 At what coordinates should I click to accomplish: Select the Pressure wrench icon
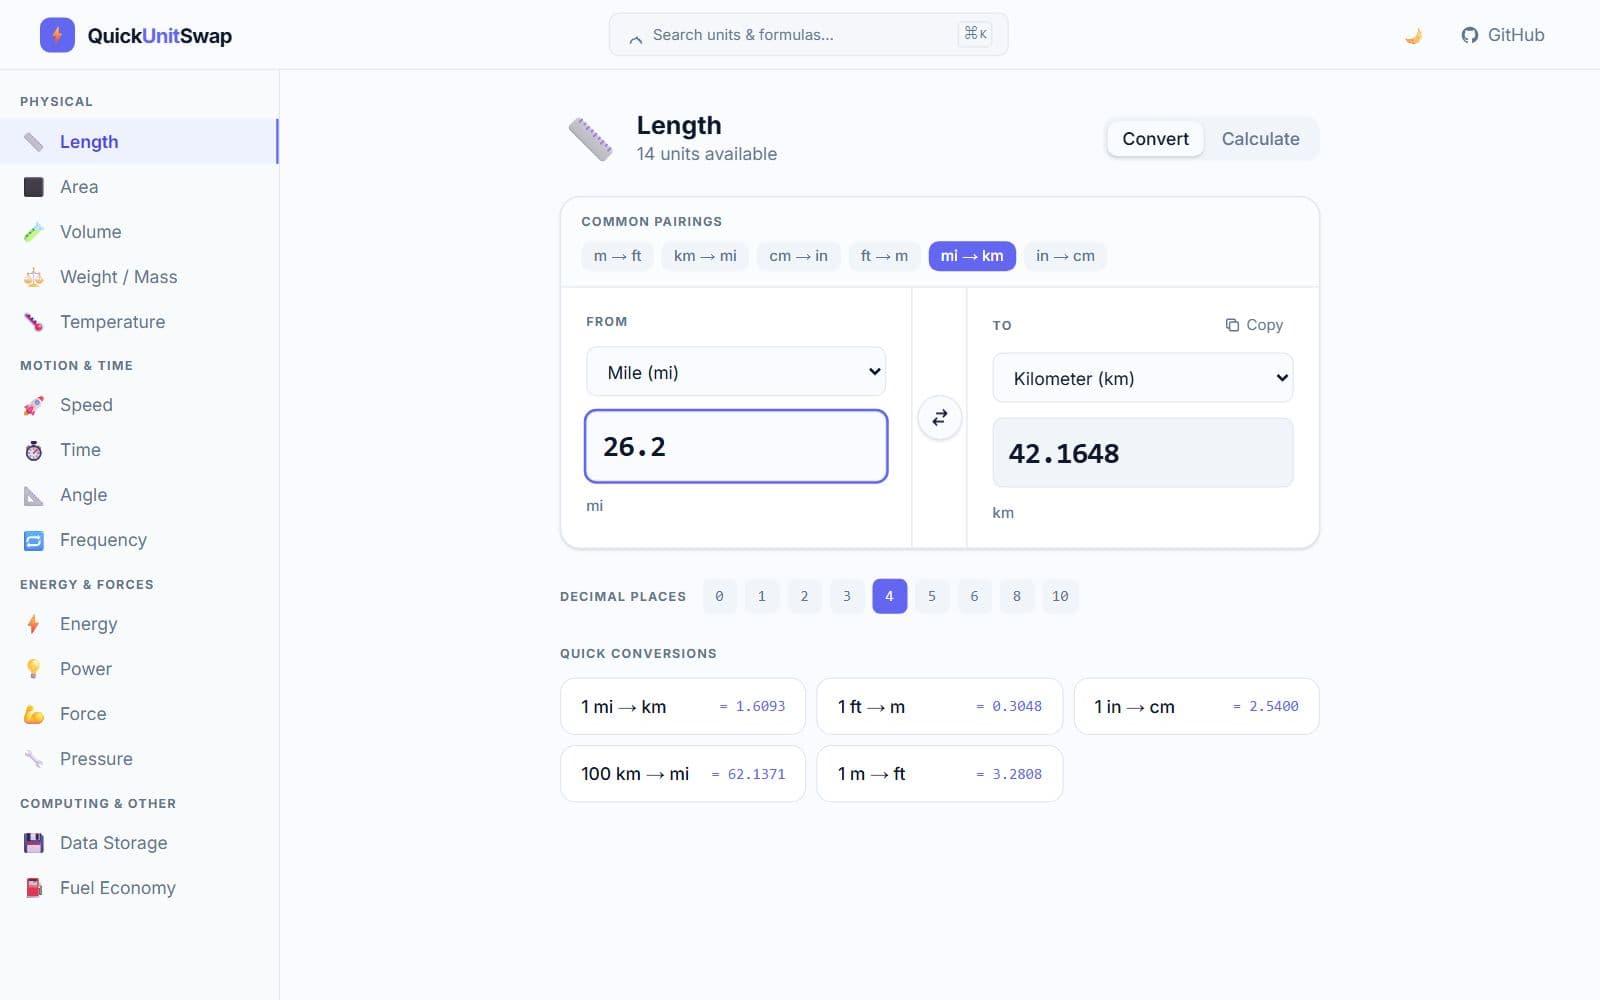pos(34,759)
